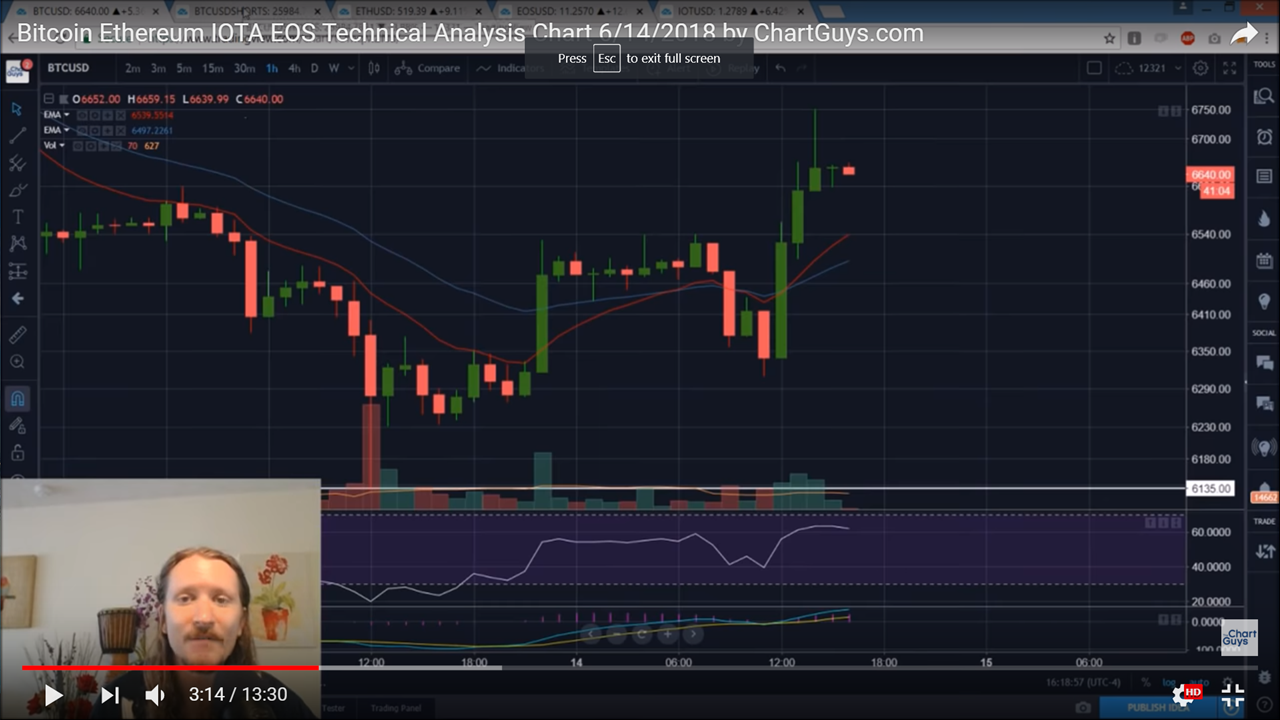Open the prediction and measurement tools

(x=17, y=271)
